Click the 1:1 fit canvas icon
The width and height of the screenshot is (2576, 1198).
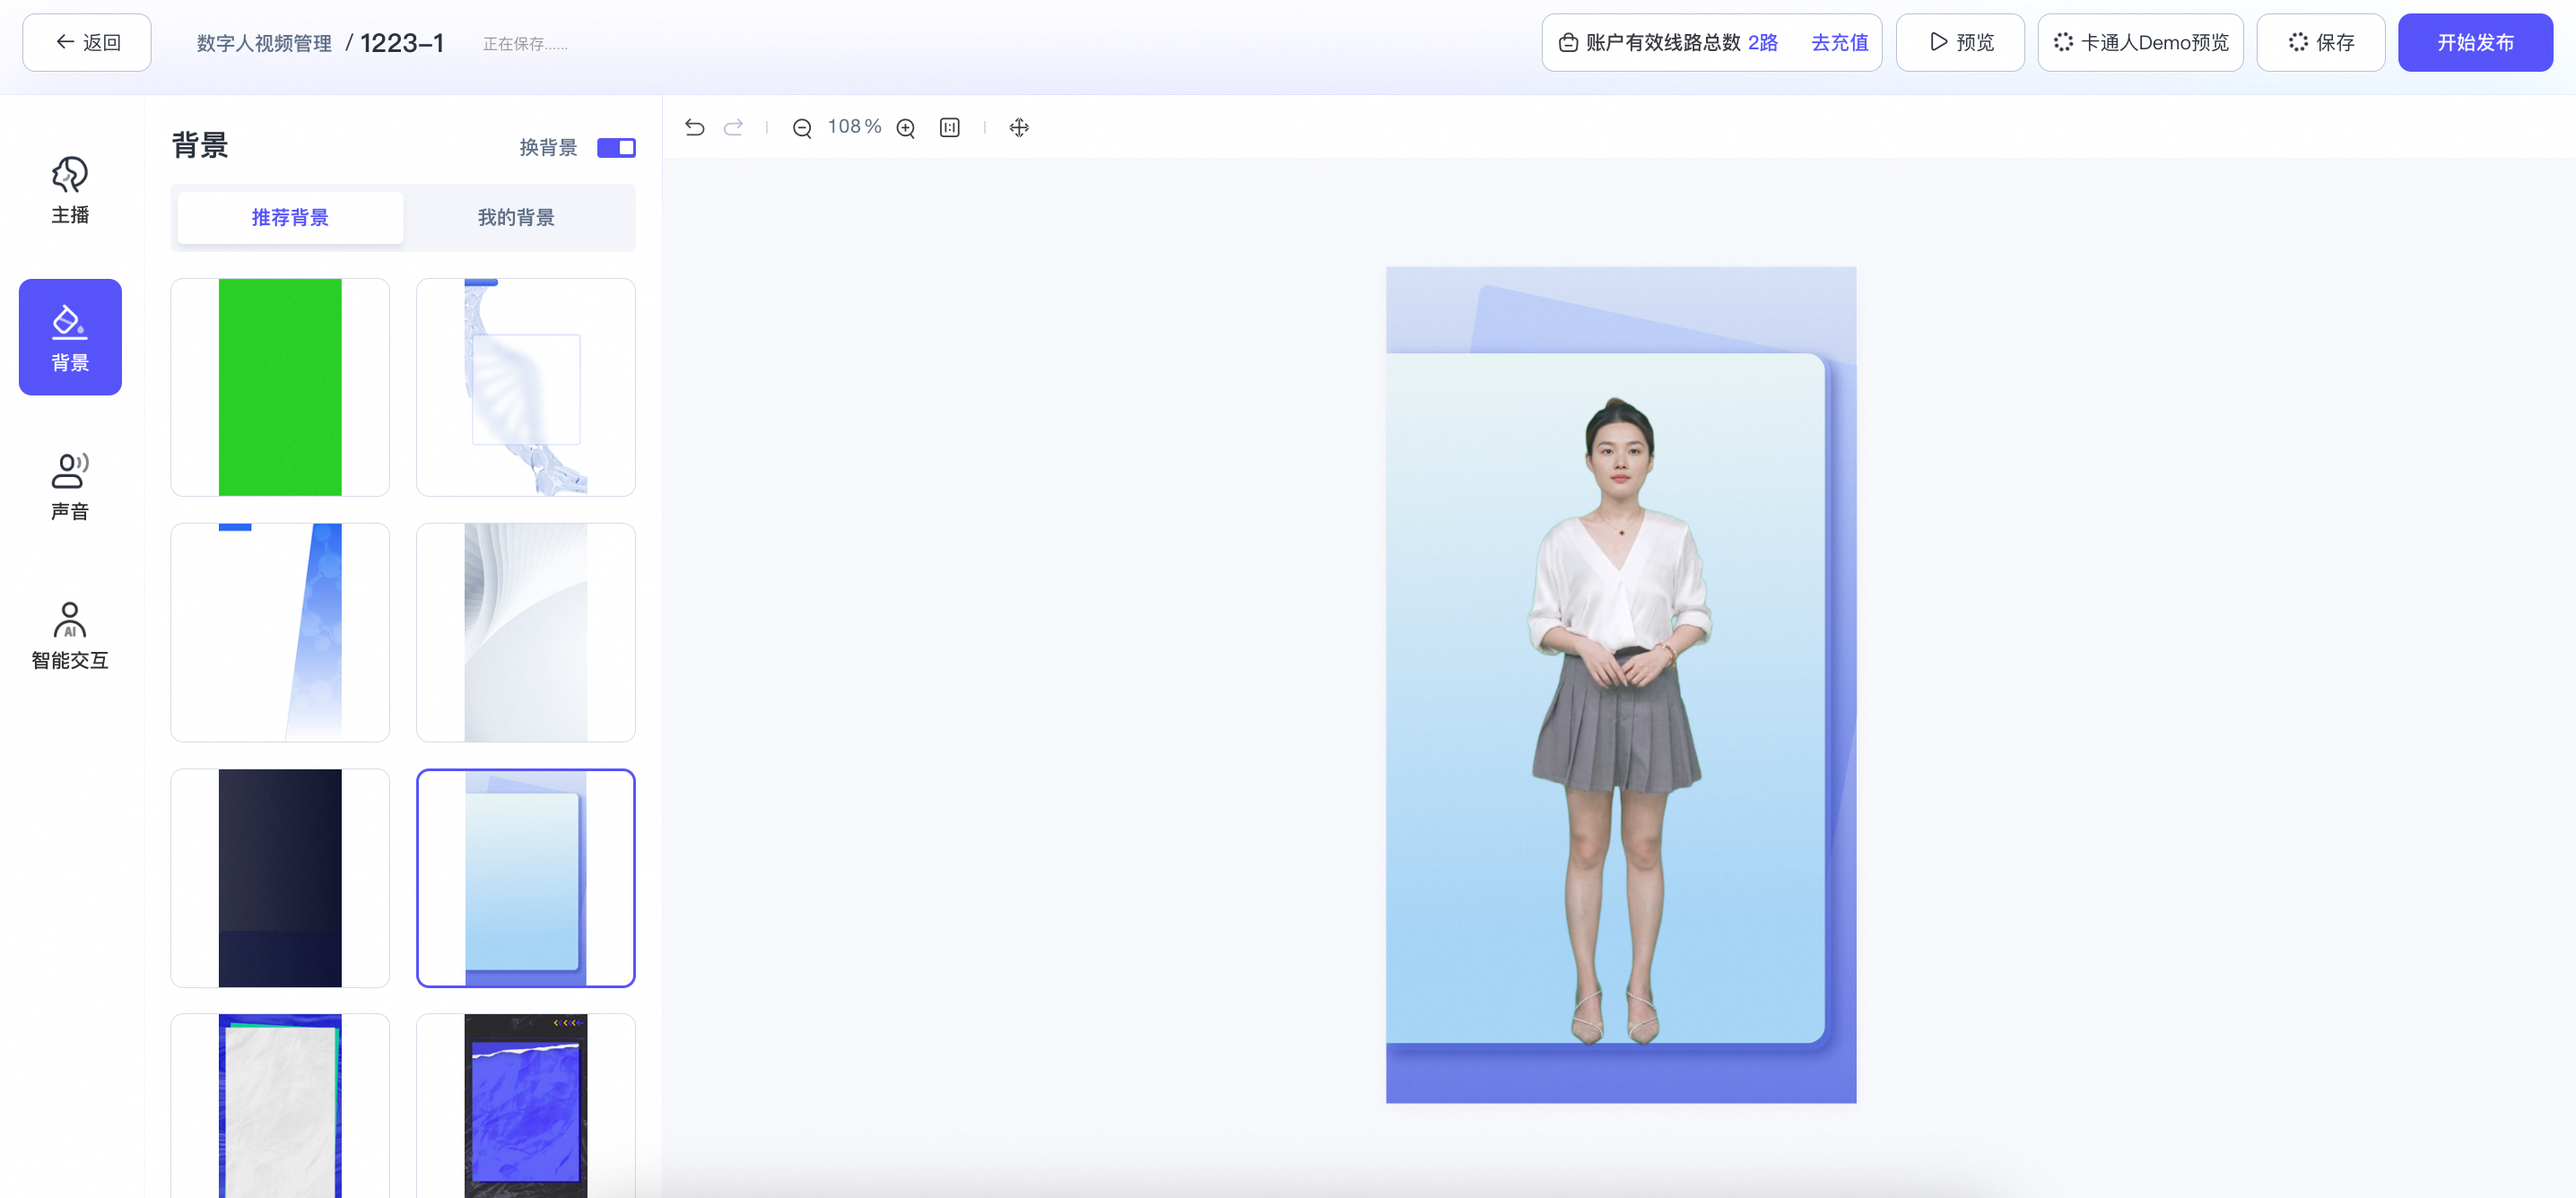[950, 127]
